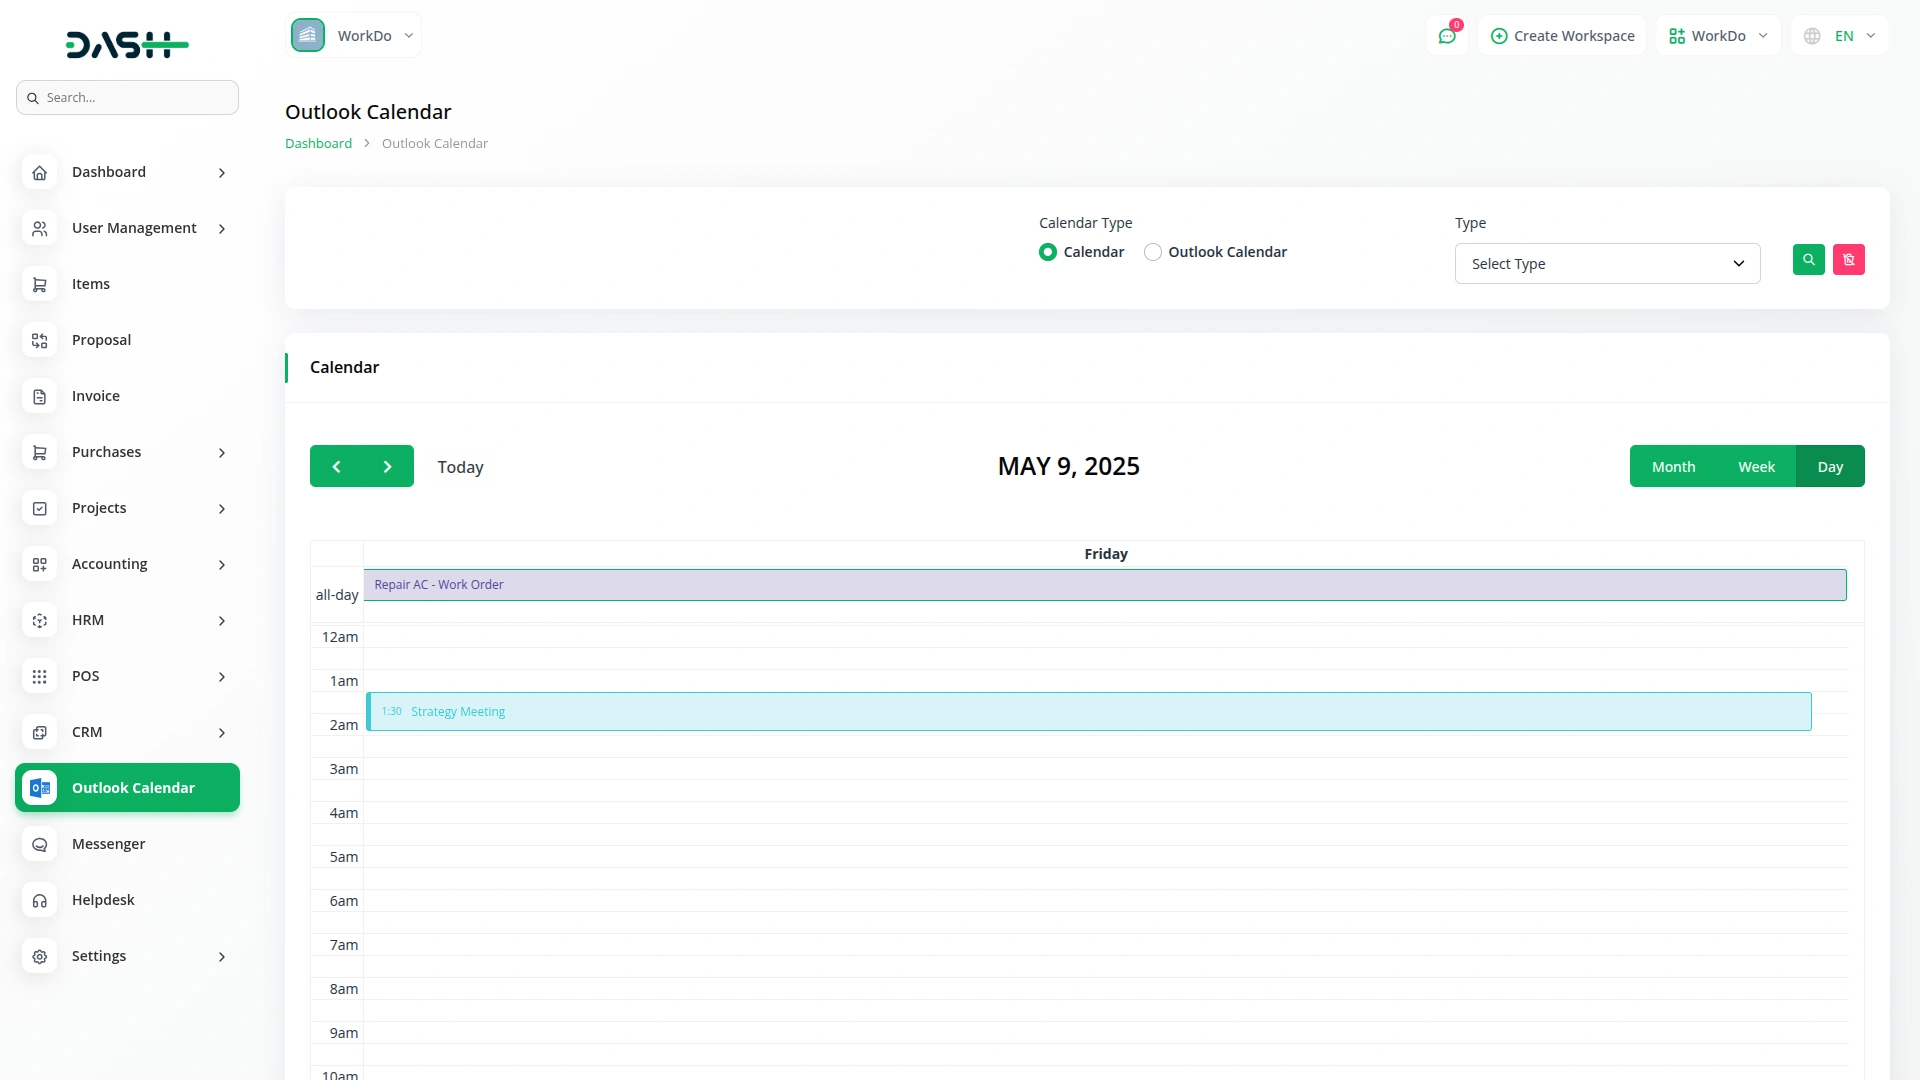This screenshot has height=1080, width=1920.
Task: Go to next day with right arrow
Action: pos(388,467)
